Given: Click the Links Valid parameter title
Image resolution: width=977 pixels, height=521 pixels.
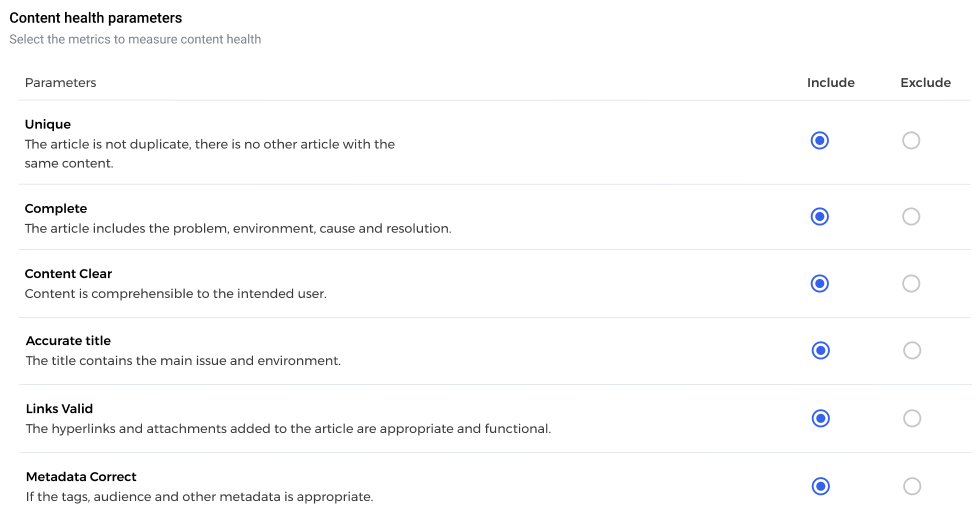Looking at the screenshot, I should pos(60,409).
